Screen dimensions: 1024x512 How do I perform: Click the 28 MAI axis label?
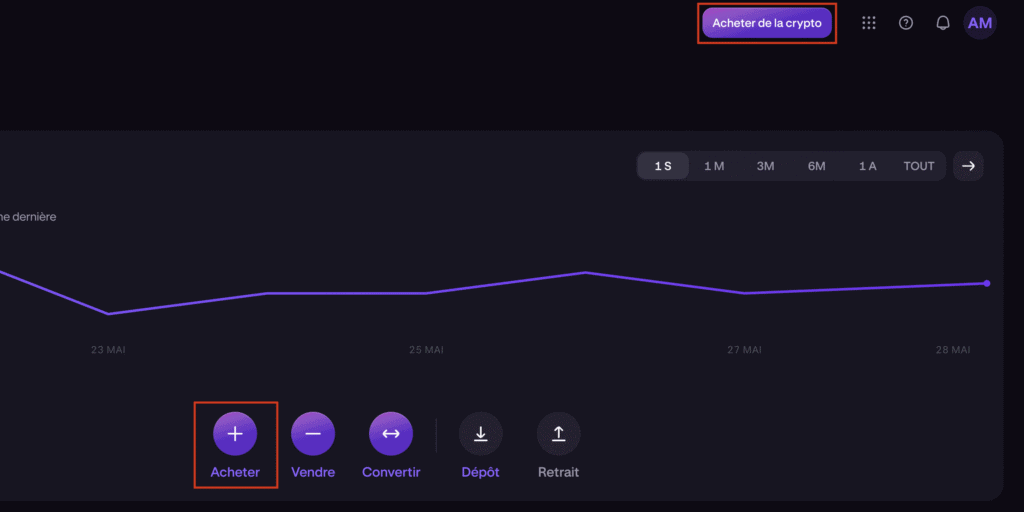click(x=953, y=350)
